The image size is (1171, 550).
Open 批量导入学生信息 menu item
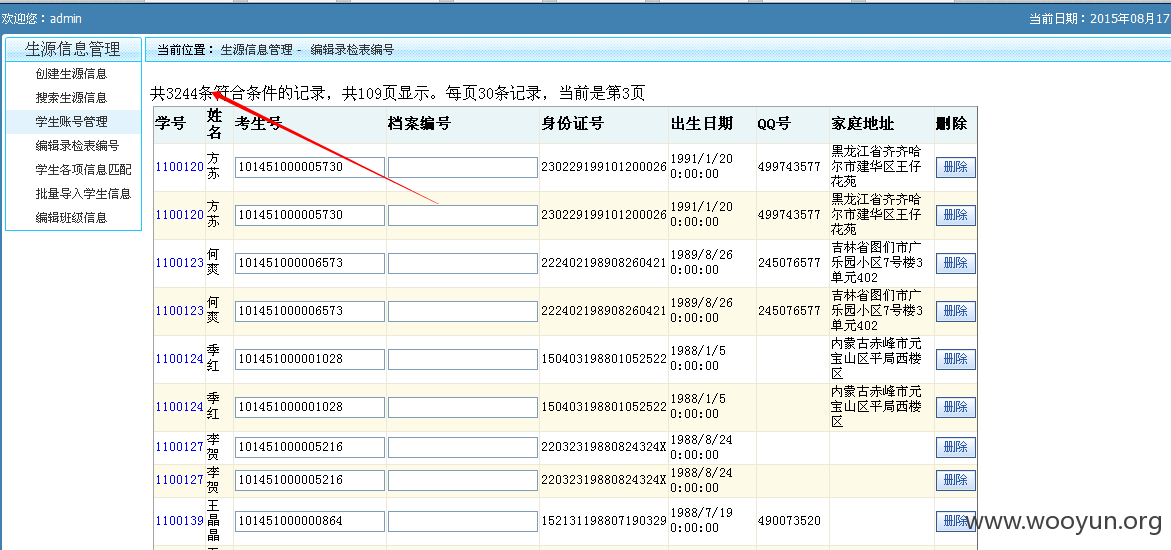coord(83,194)
